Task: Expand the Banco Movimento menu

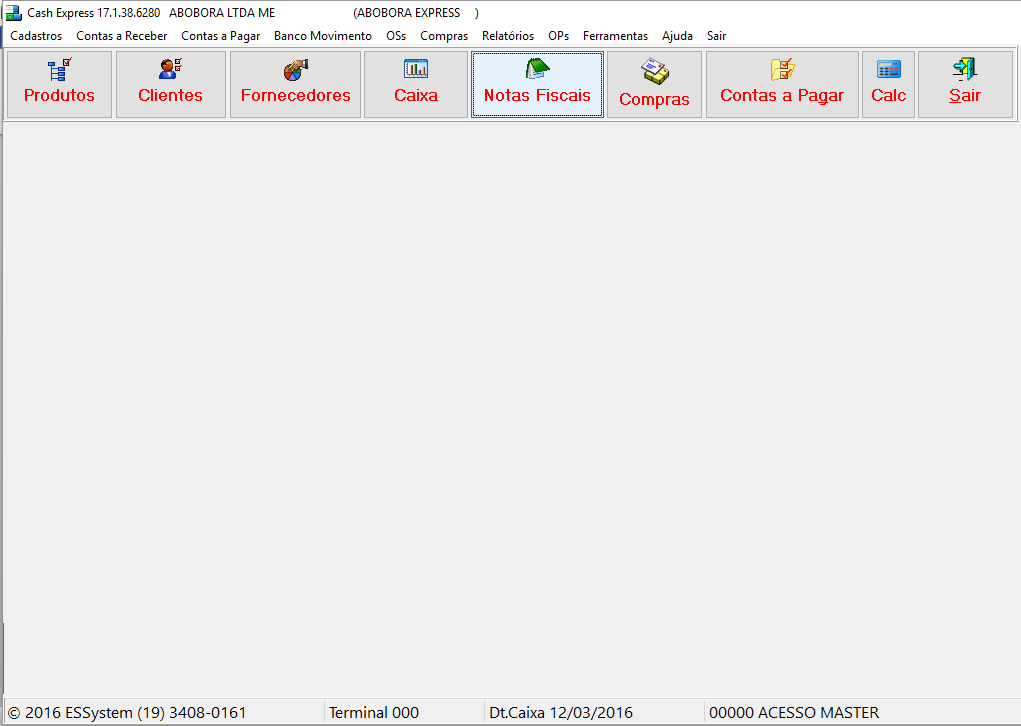Action: click(322, 36)
